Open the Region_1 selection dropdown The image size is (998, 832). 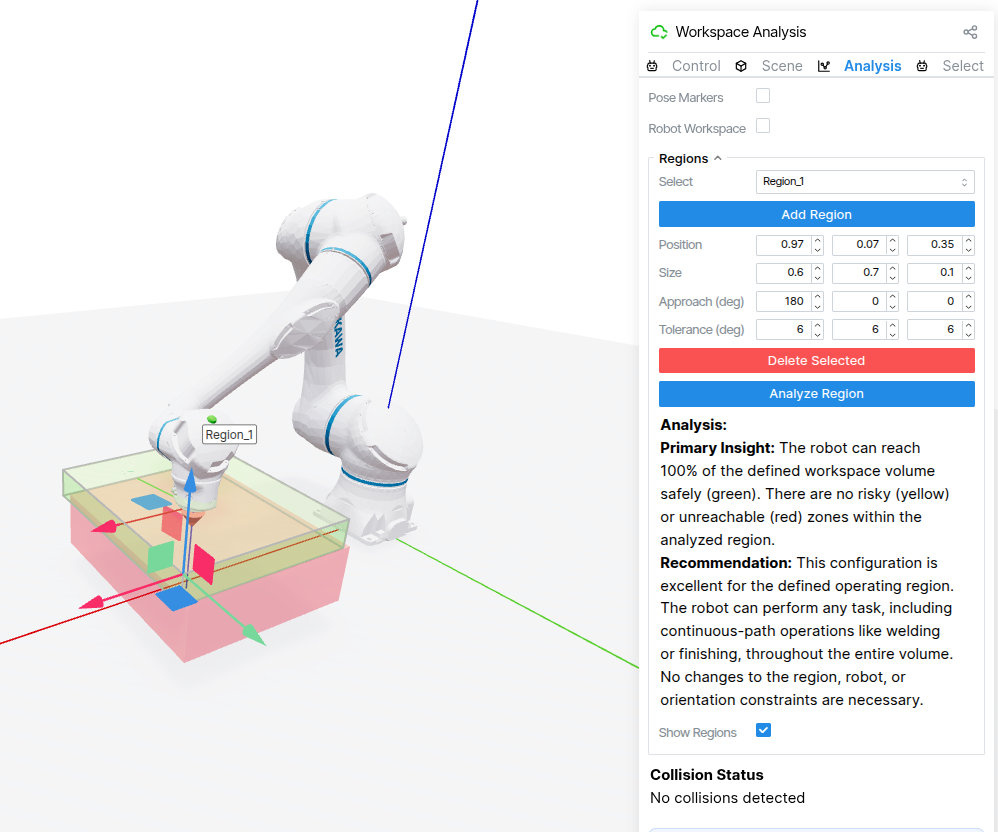[x=865, y=181]
